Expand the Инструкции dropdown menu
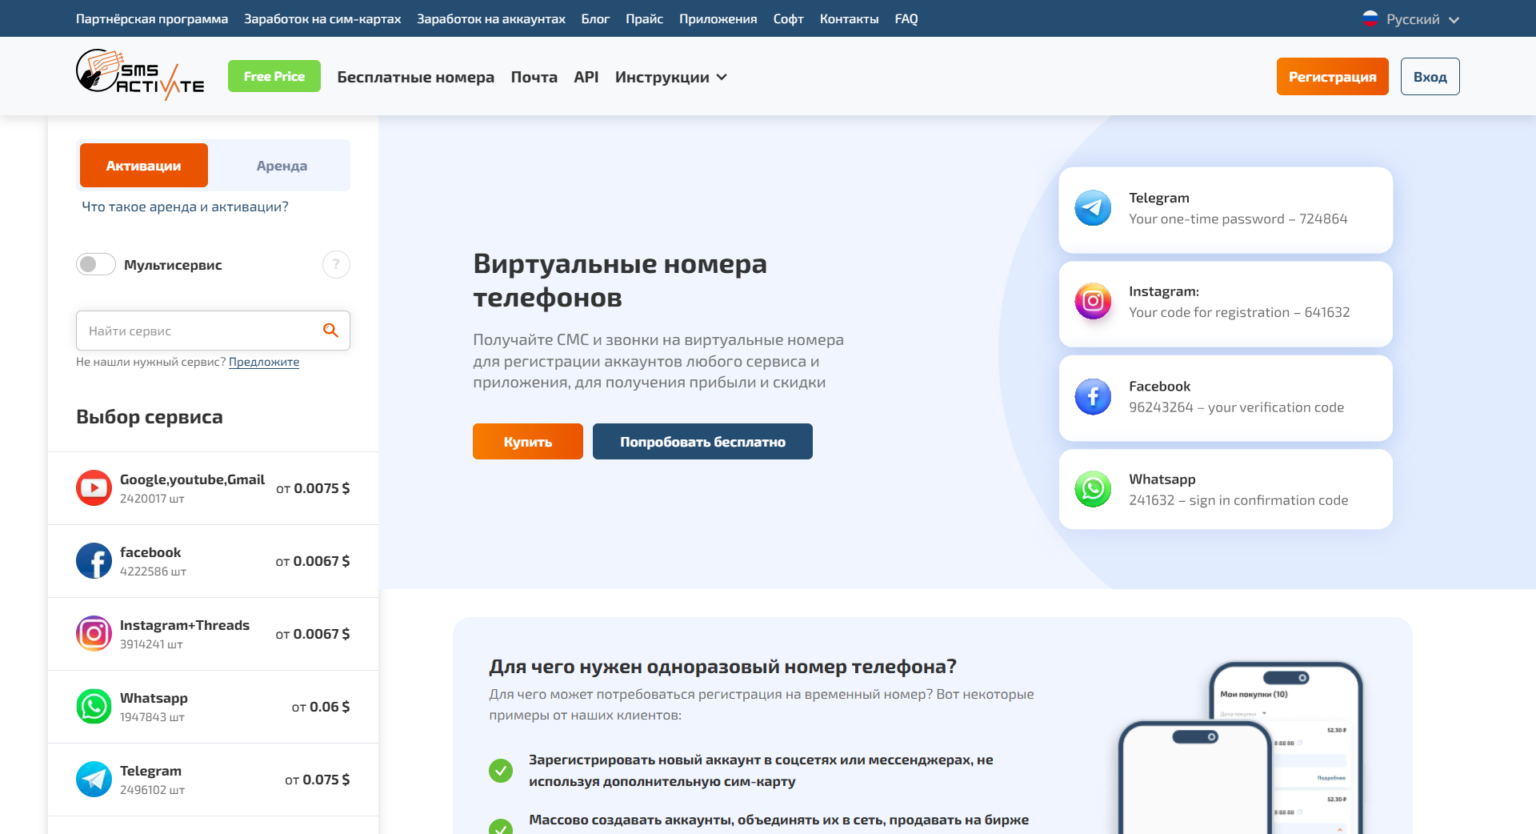Viewport: 1536px width, 834px height. (670, 76)
